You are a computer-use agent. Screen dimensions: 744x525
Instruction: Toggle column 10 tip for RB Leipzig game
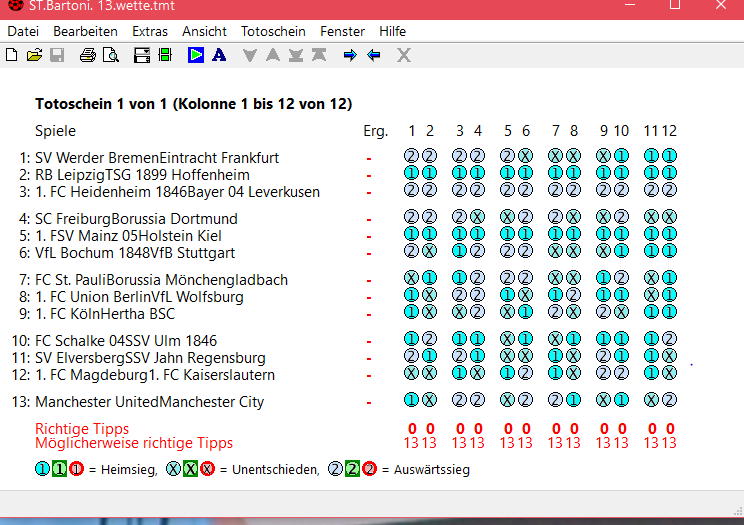coord(621,173)
